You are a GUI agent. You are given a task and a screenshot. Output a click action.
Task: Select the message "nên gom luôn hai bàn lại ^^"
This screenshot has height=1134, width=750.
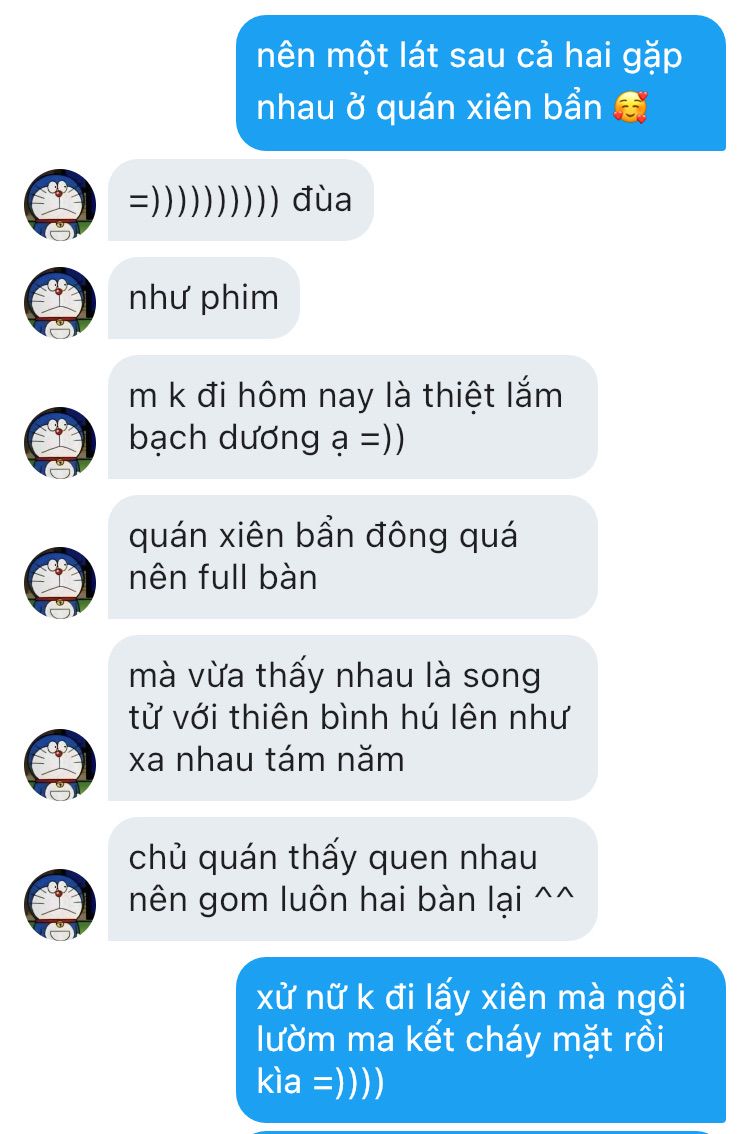[x=353, y=879]
